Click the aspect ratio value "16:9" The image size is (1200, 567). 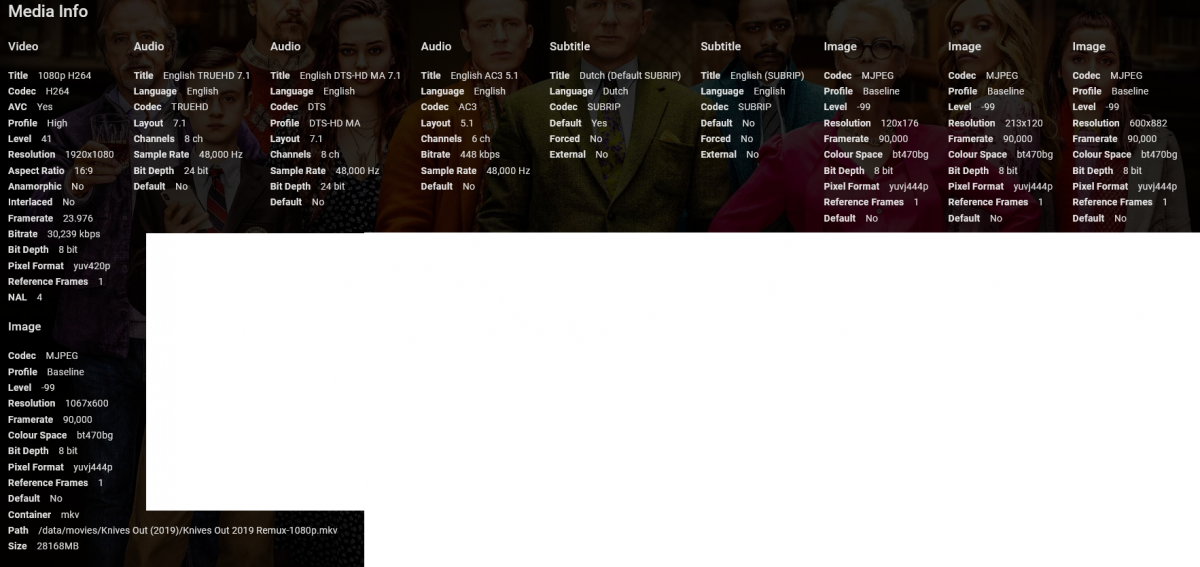tap(83, 171)
